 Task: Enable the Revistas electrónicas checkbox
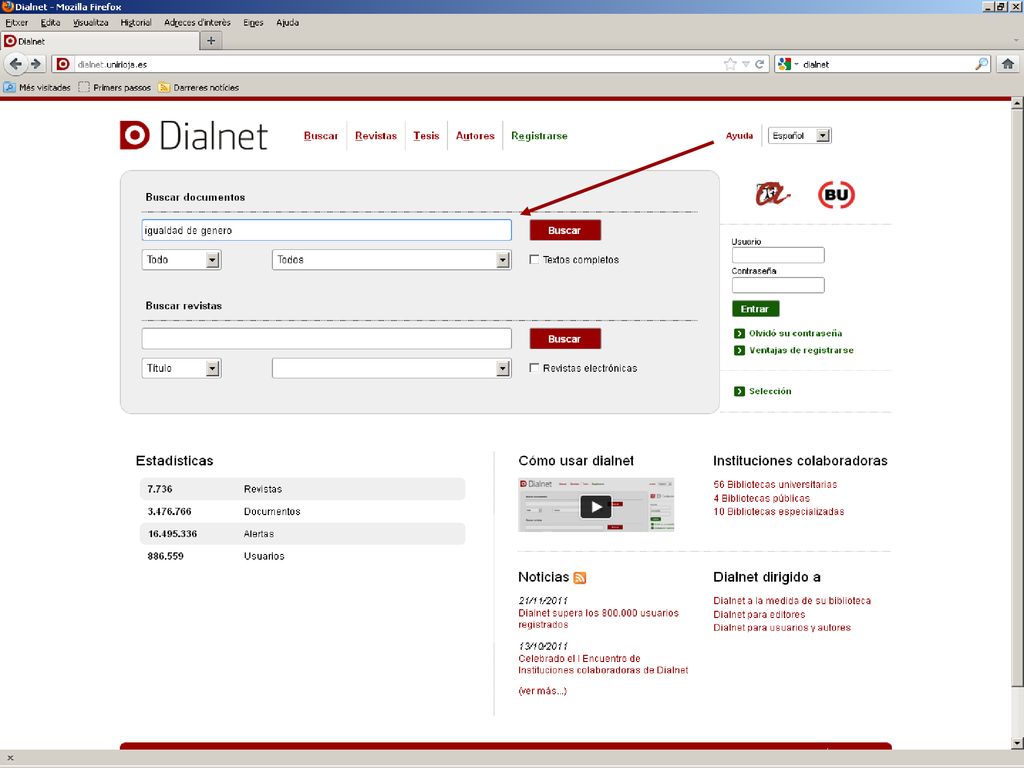534,368
